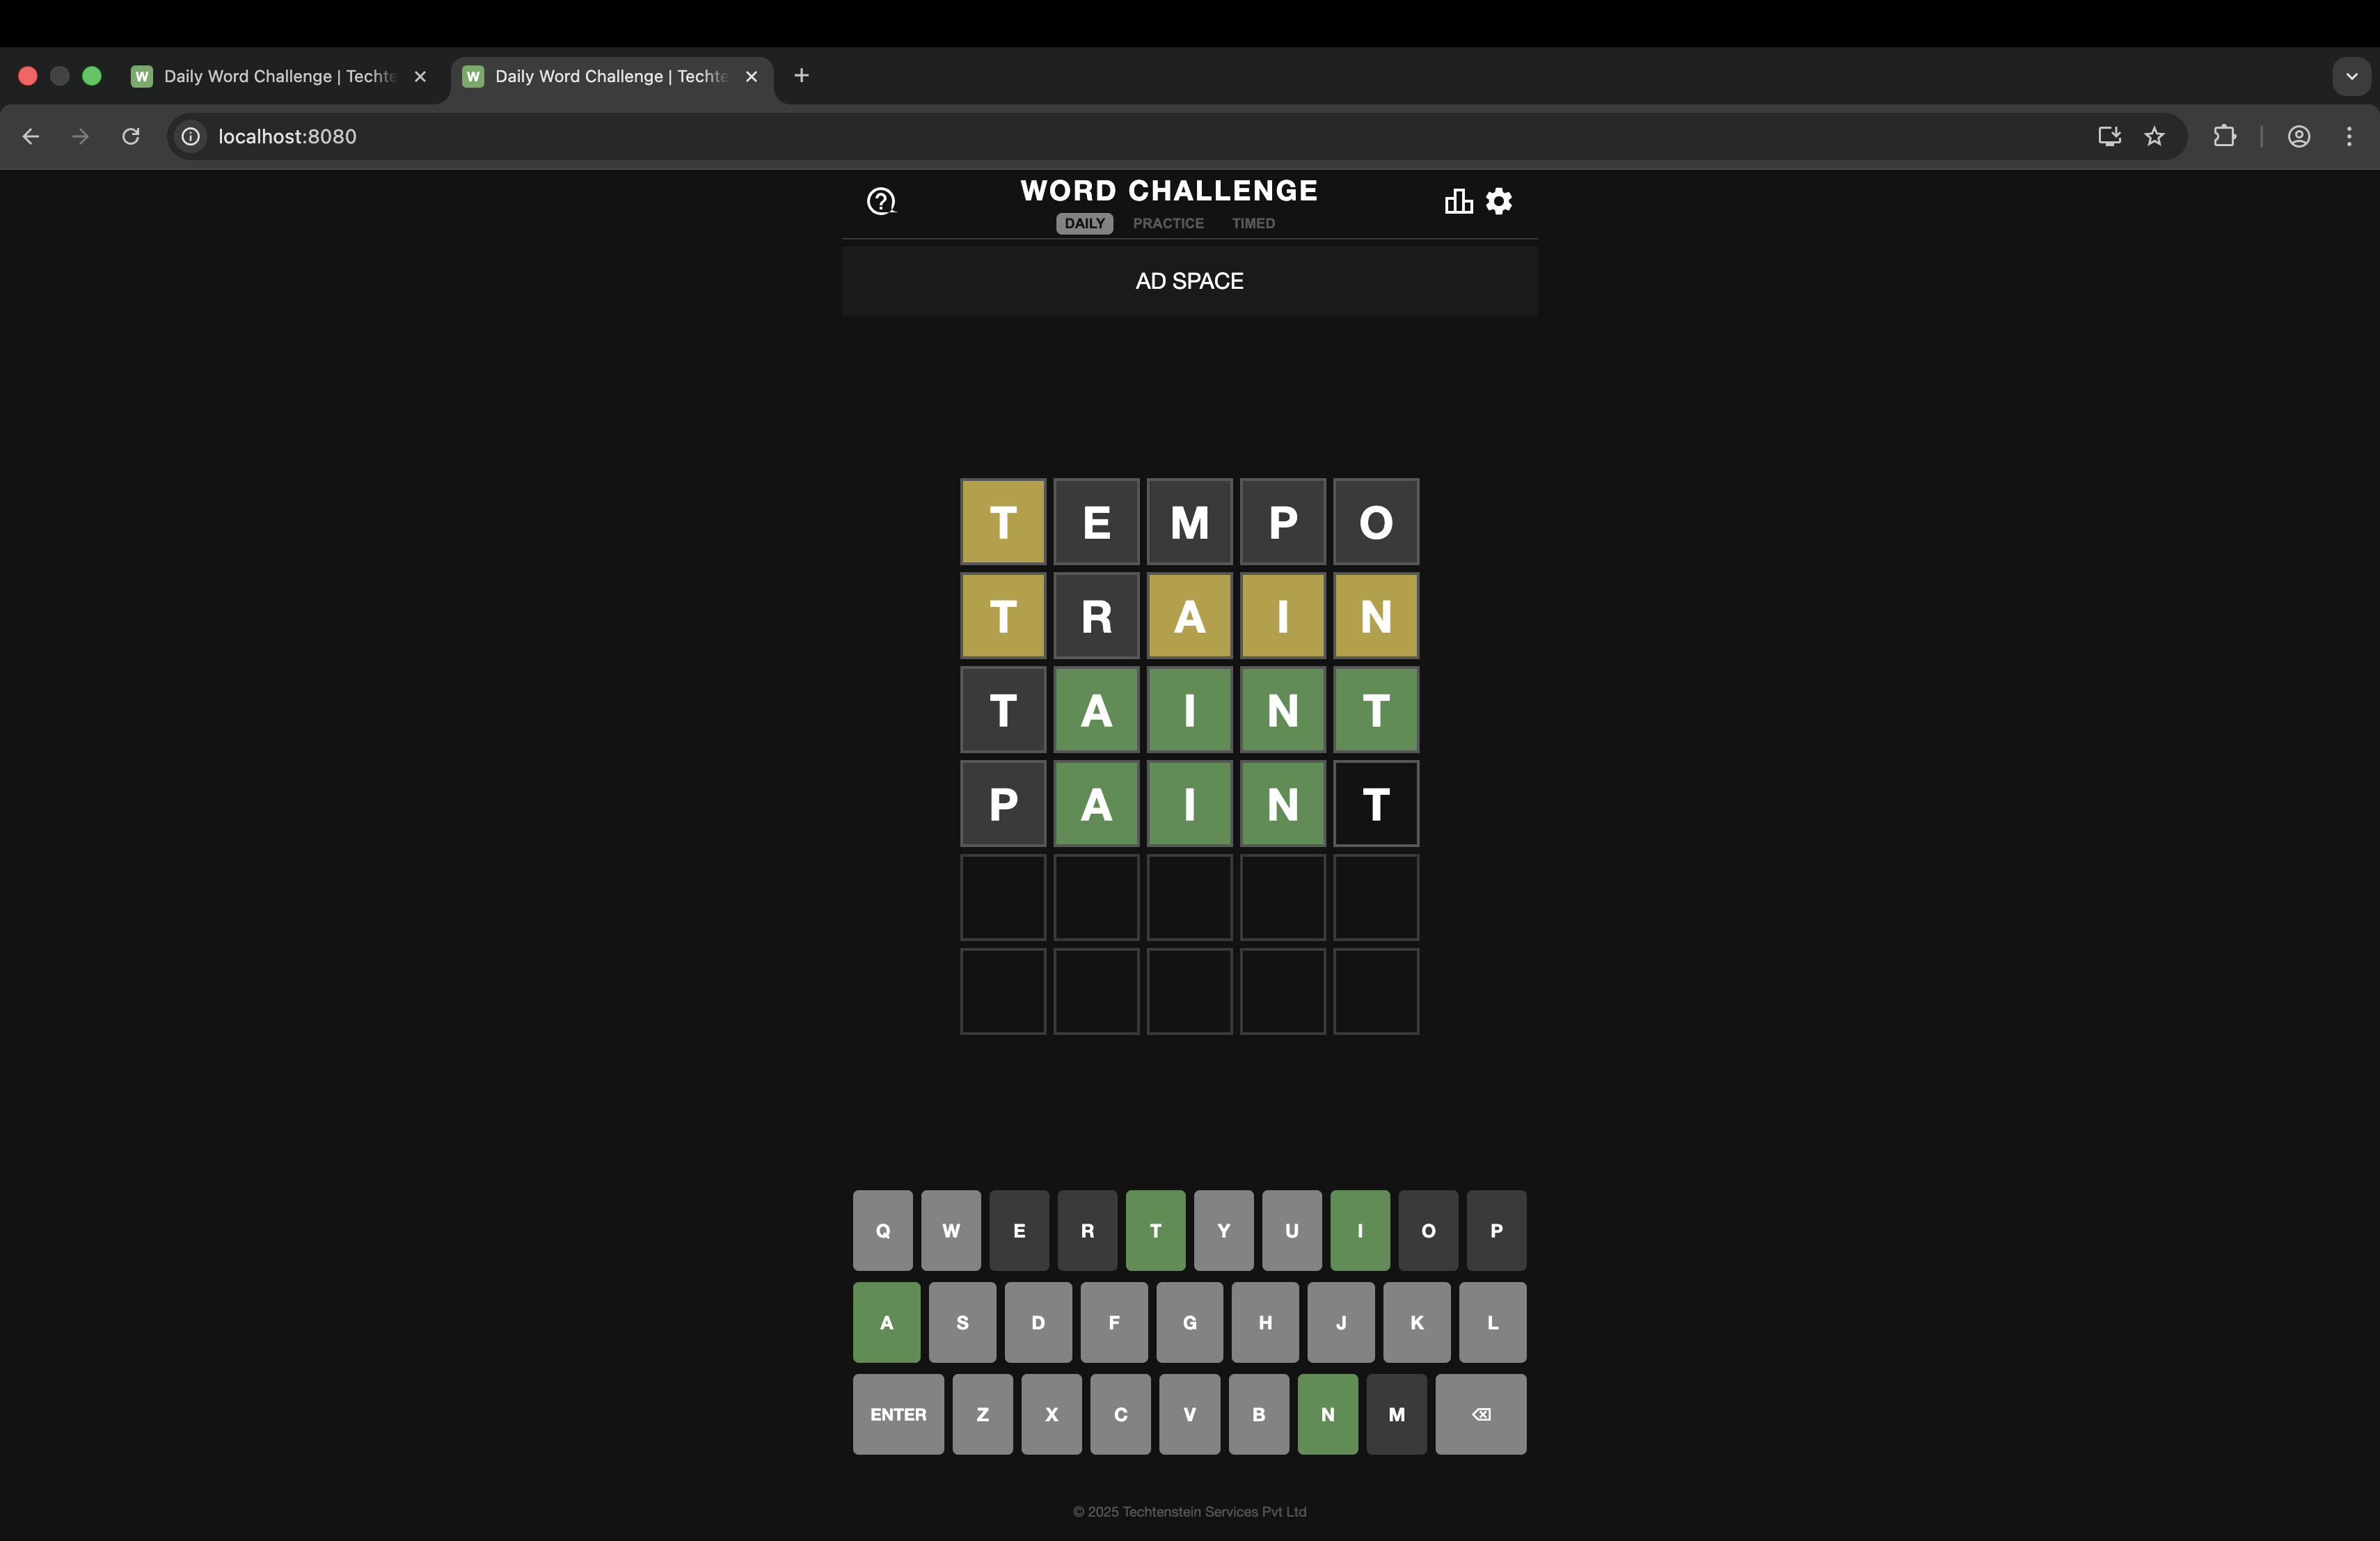Open the statistics bar chart icon

coord(1458,201)
